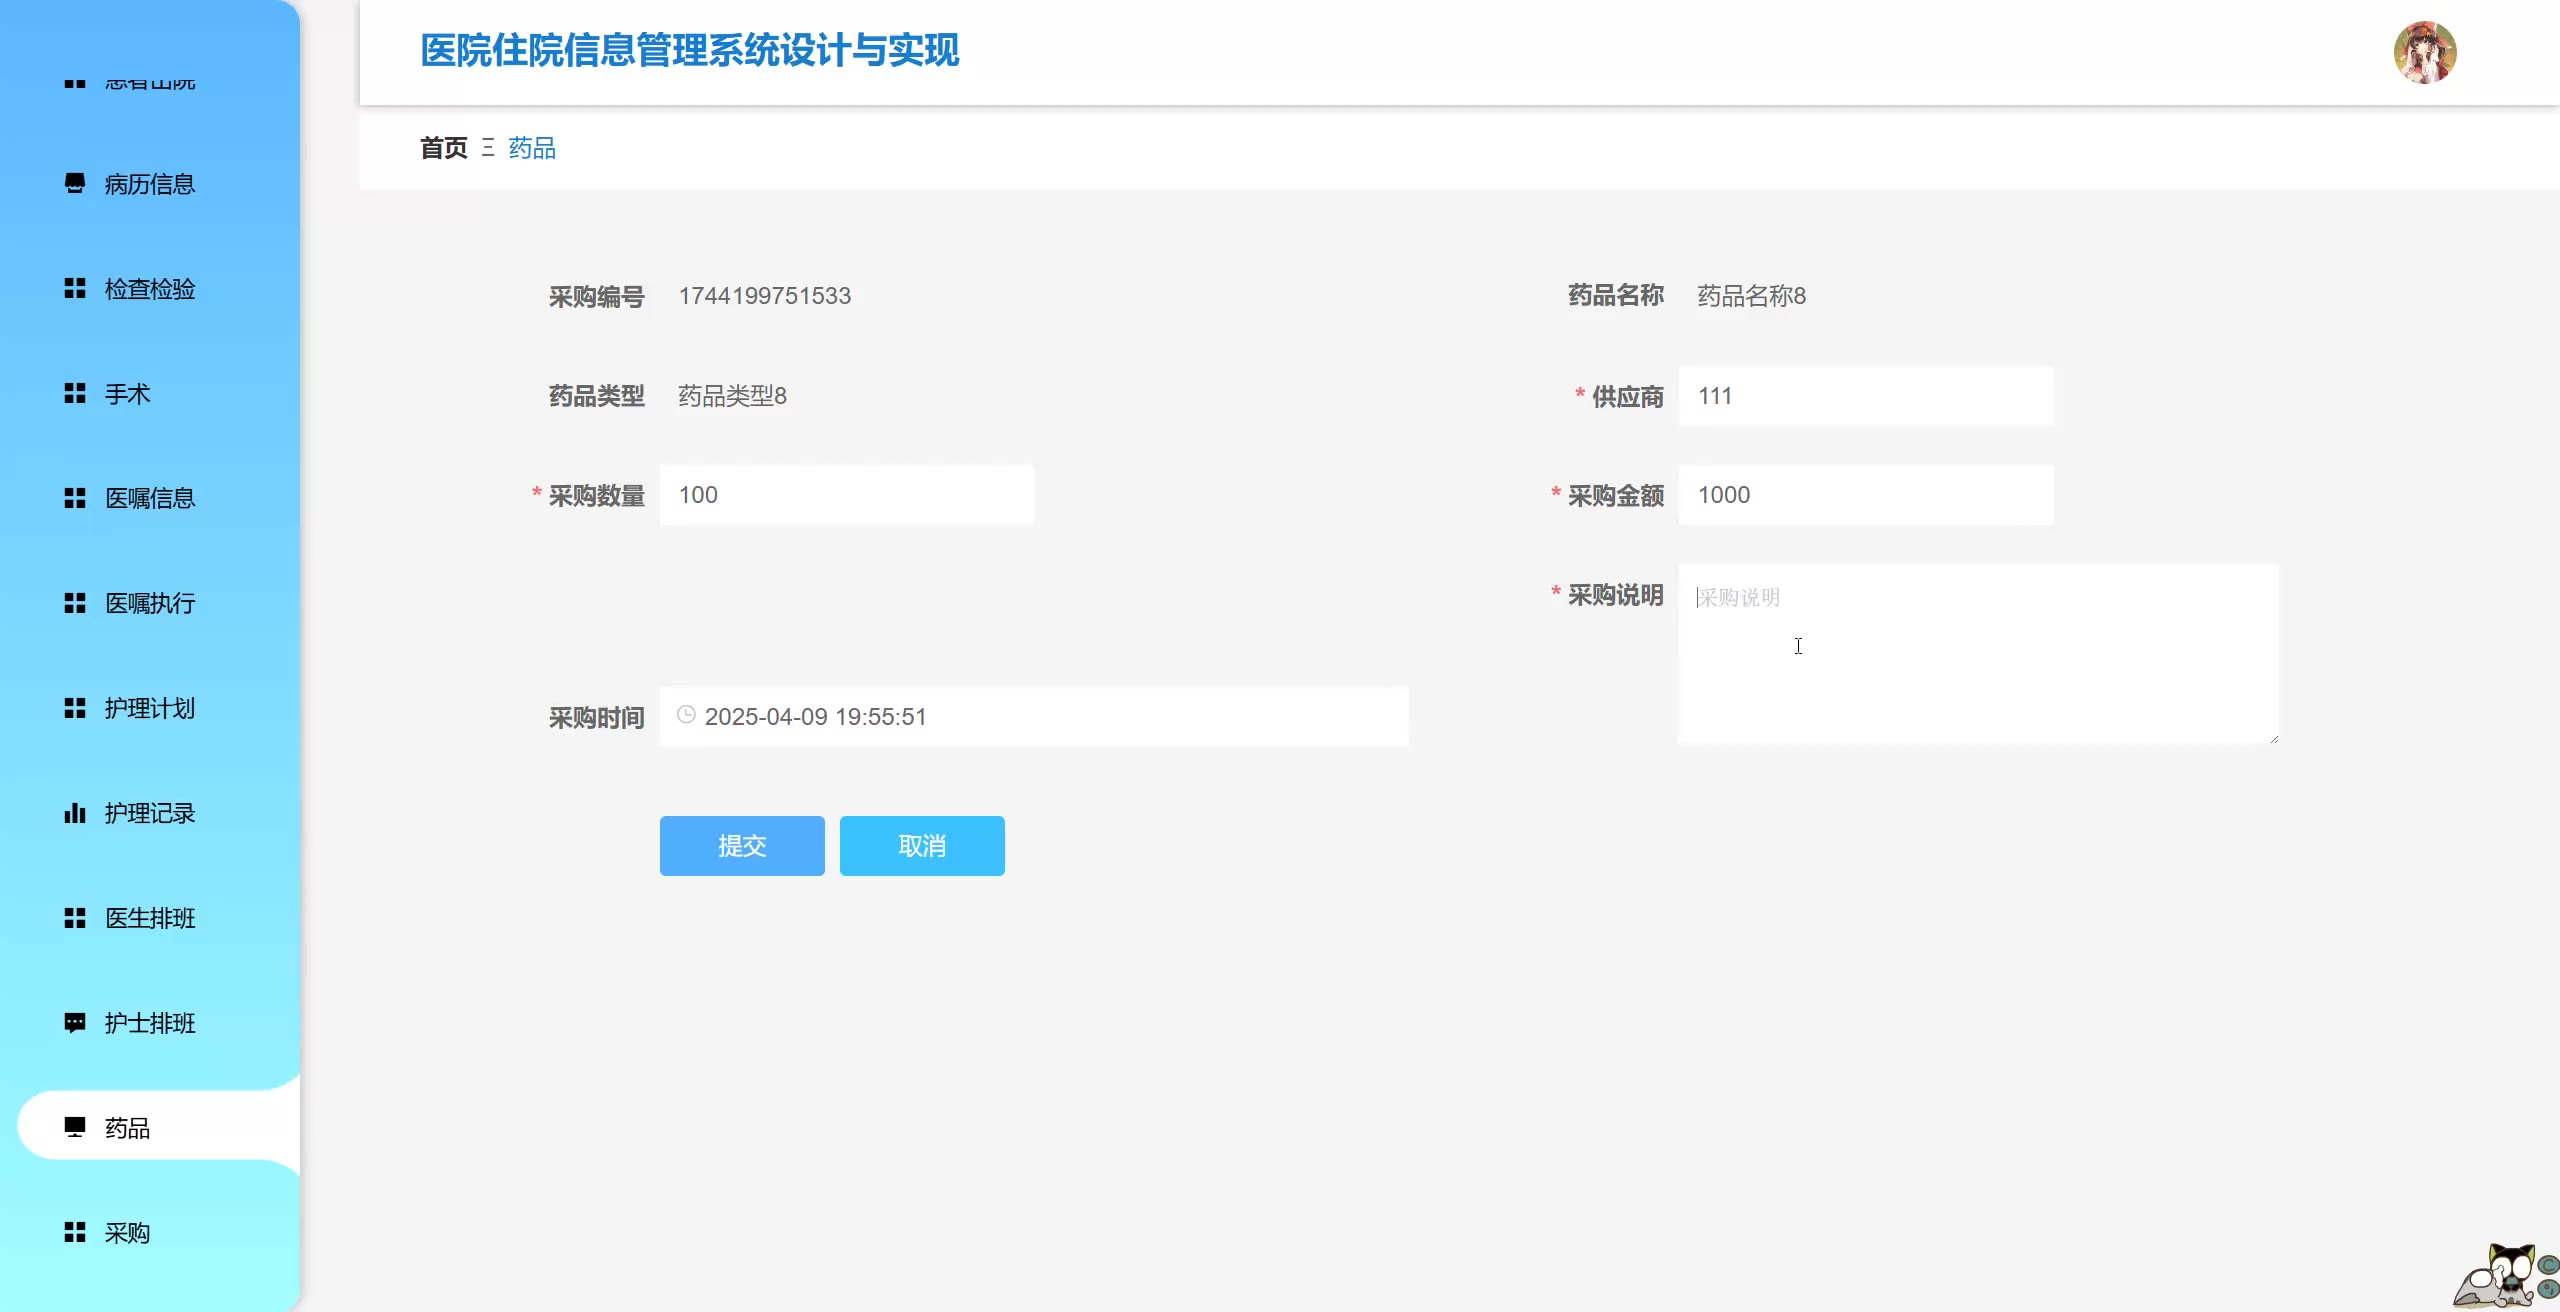2560x1312 pixels.
Task: Click the 护理记录 bar chart icon
Action: 75,813
